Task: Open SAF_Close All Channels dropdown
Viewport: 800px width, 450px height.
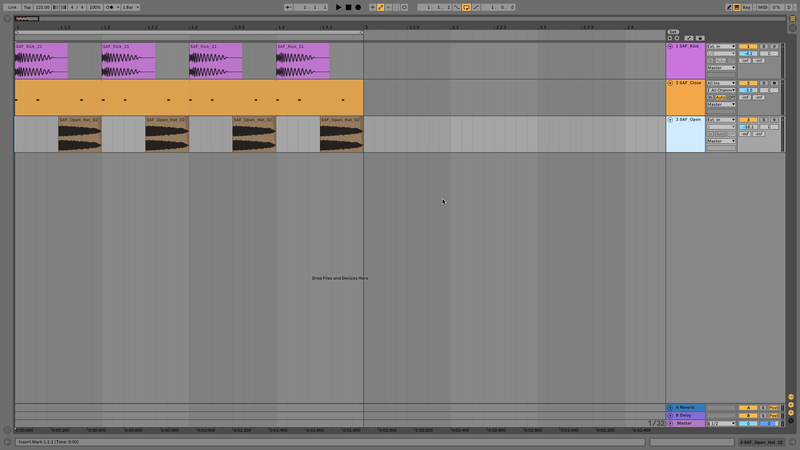Action: point(721,90)
